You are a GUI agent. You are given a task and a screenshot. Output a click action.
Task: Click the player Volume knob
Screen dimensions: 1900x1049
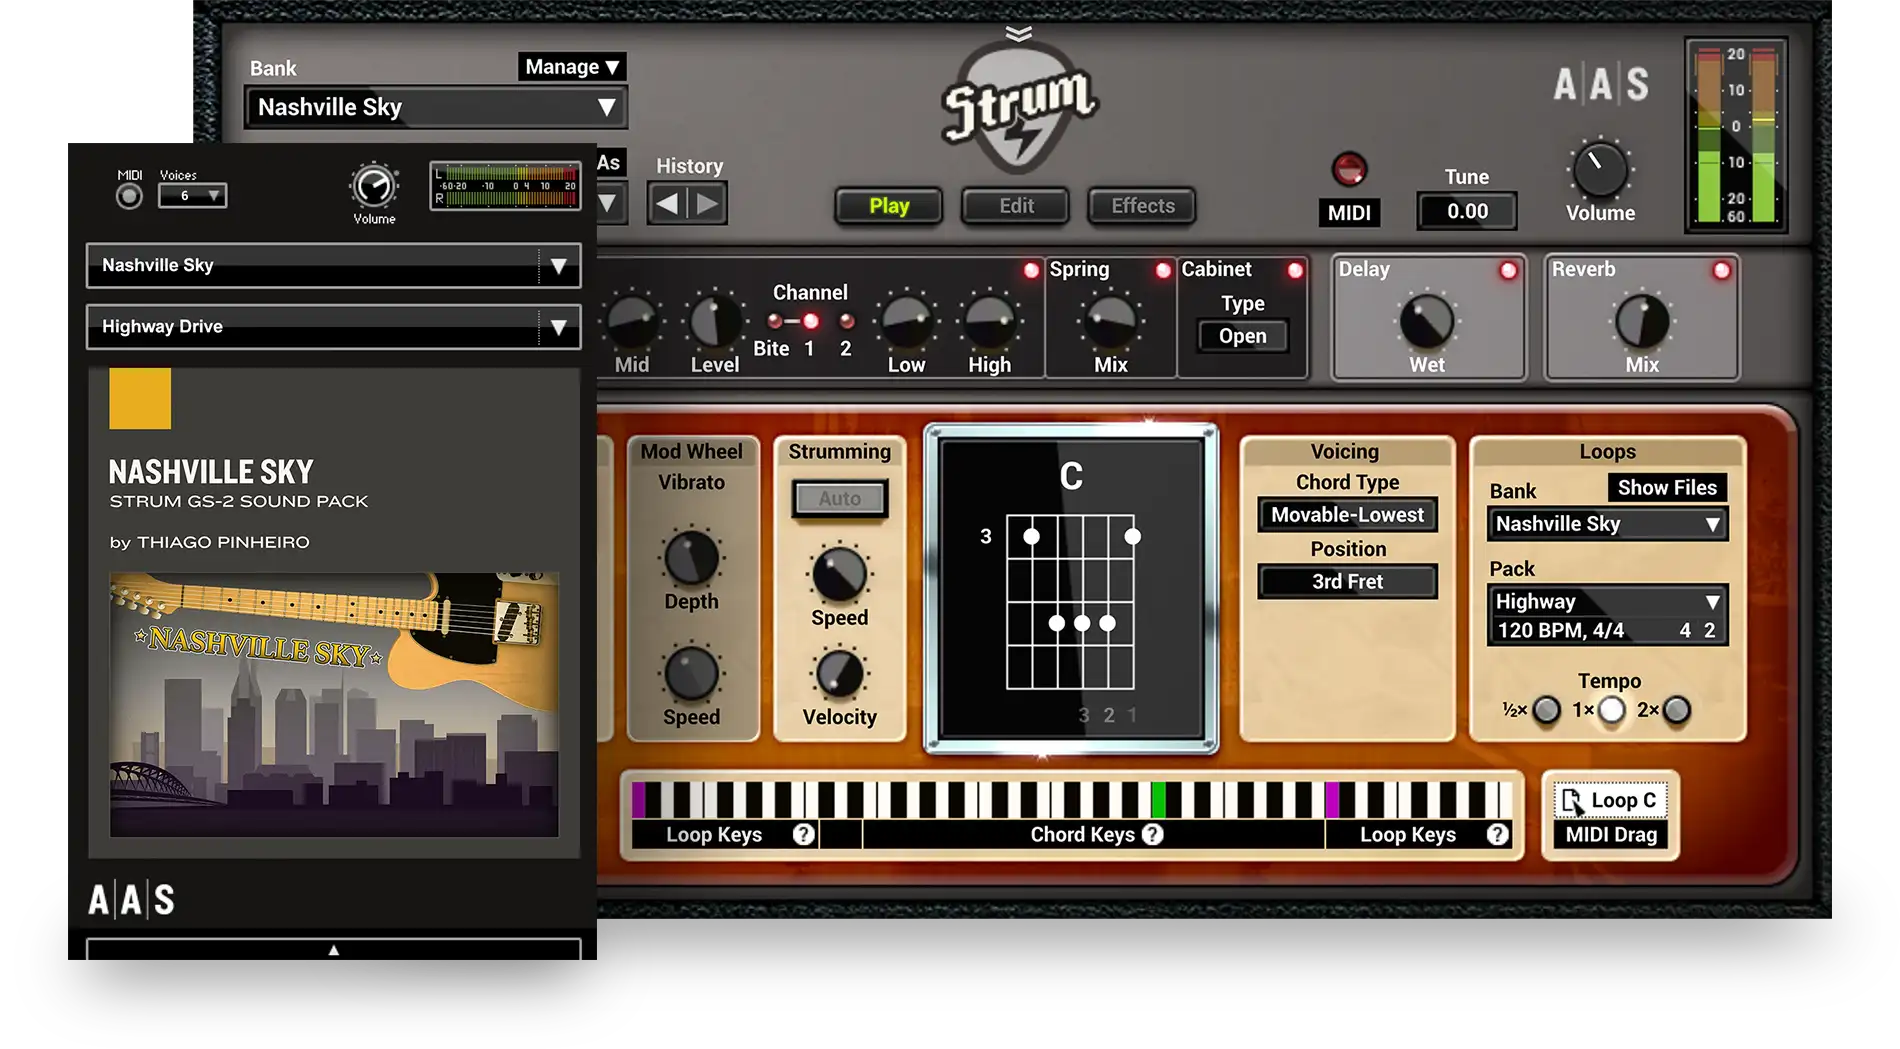point(374,186)
